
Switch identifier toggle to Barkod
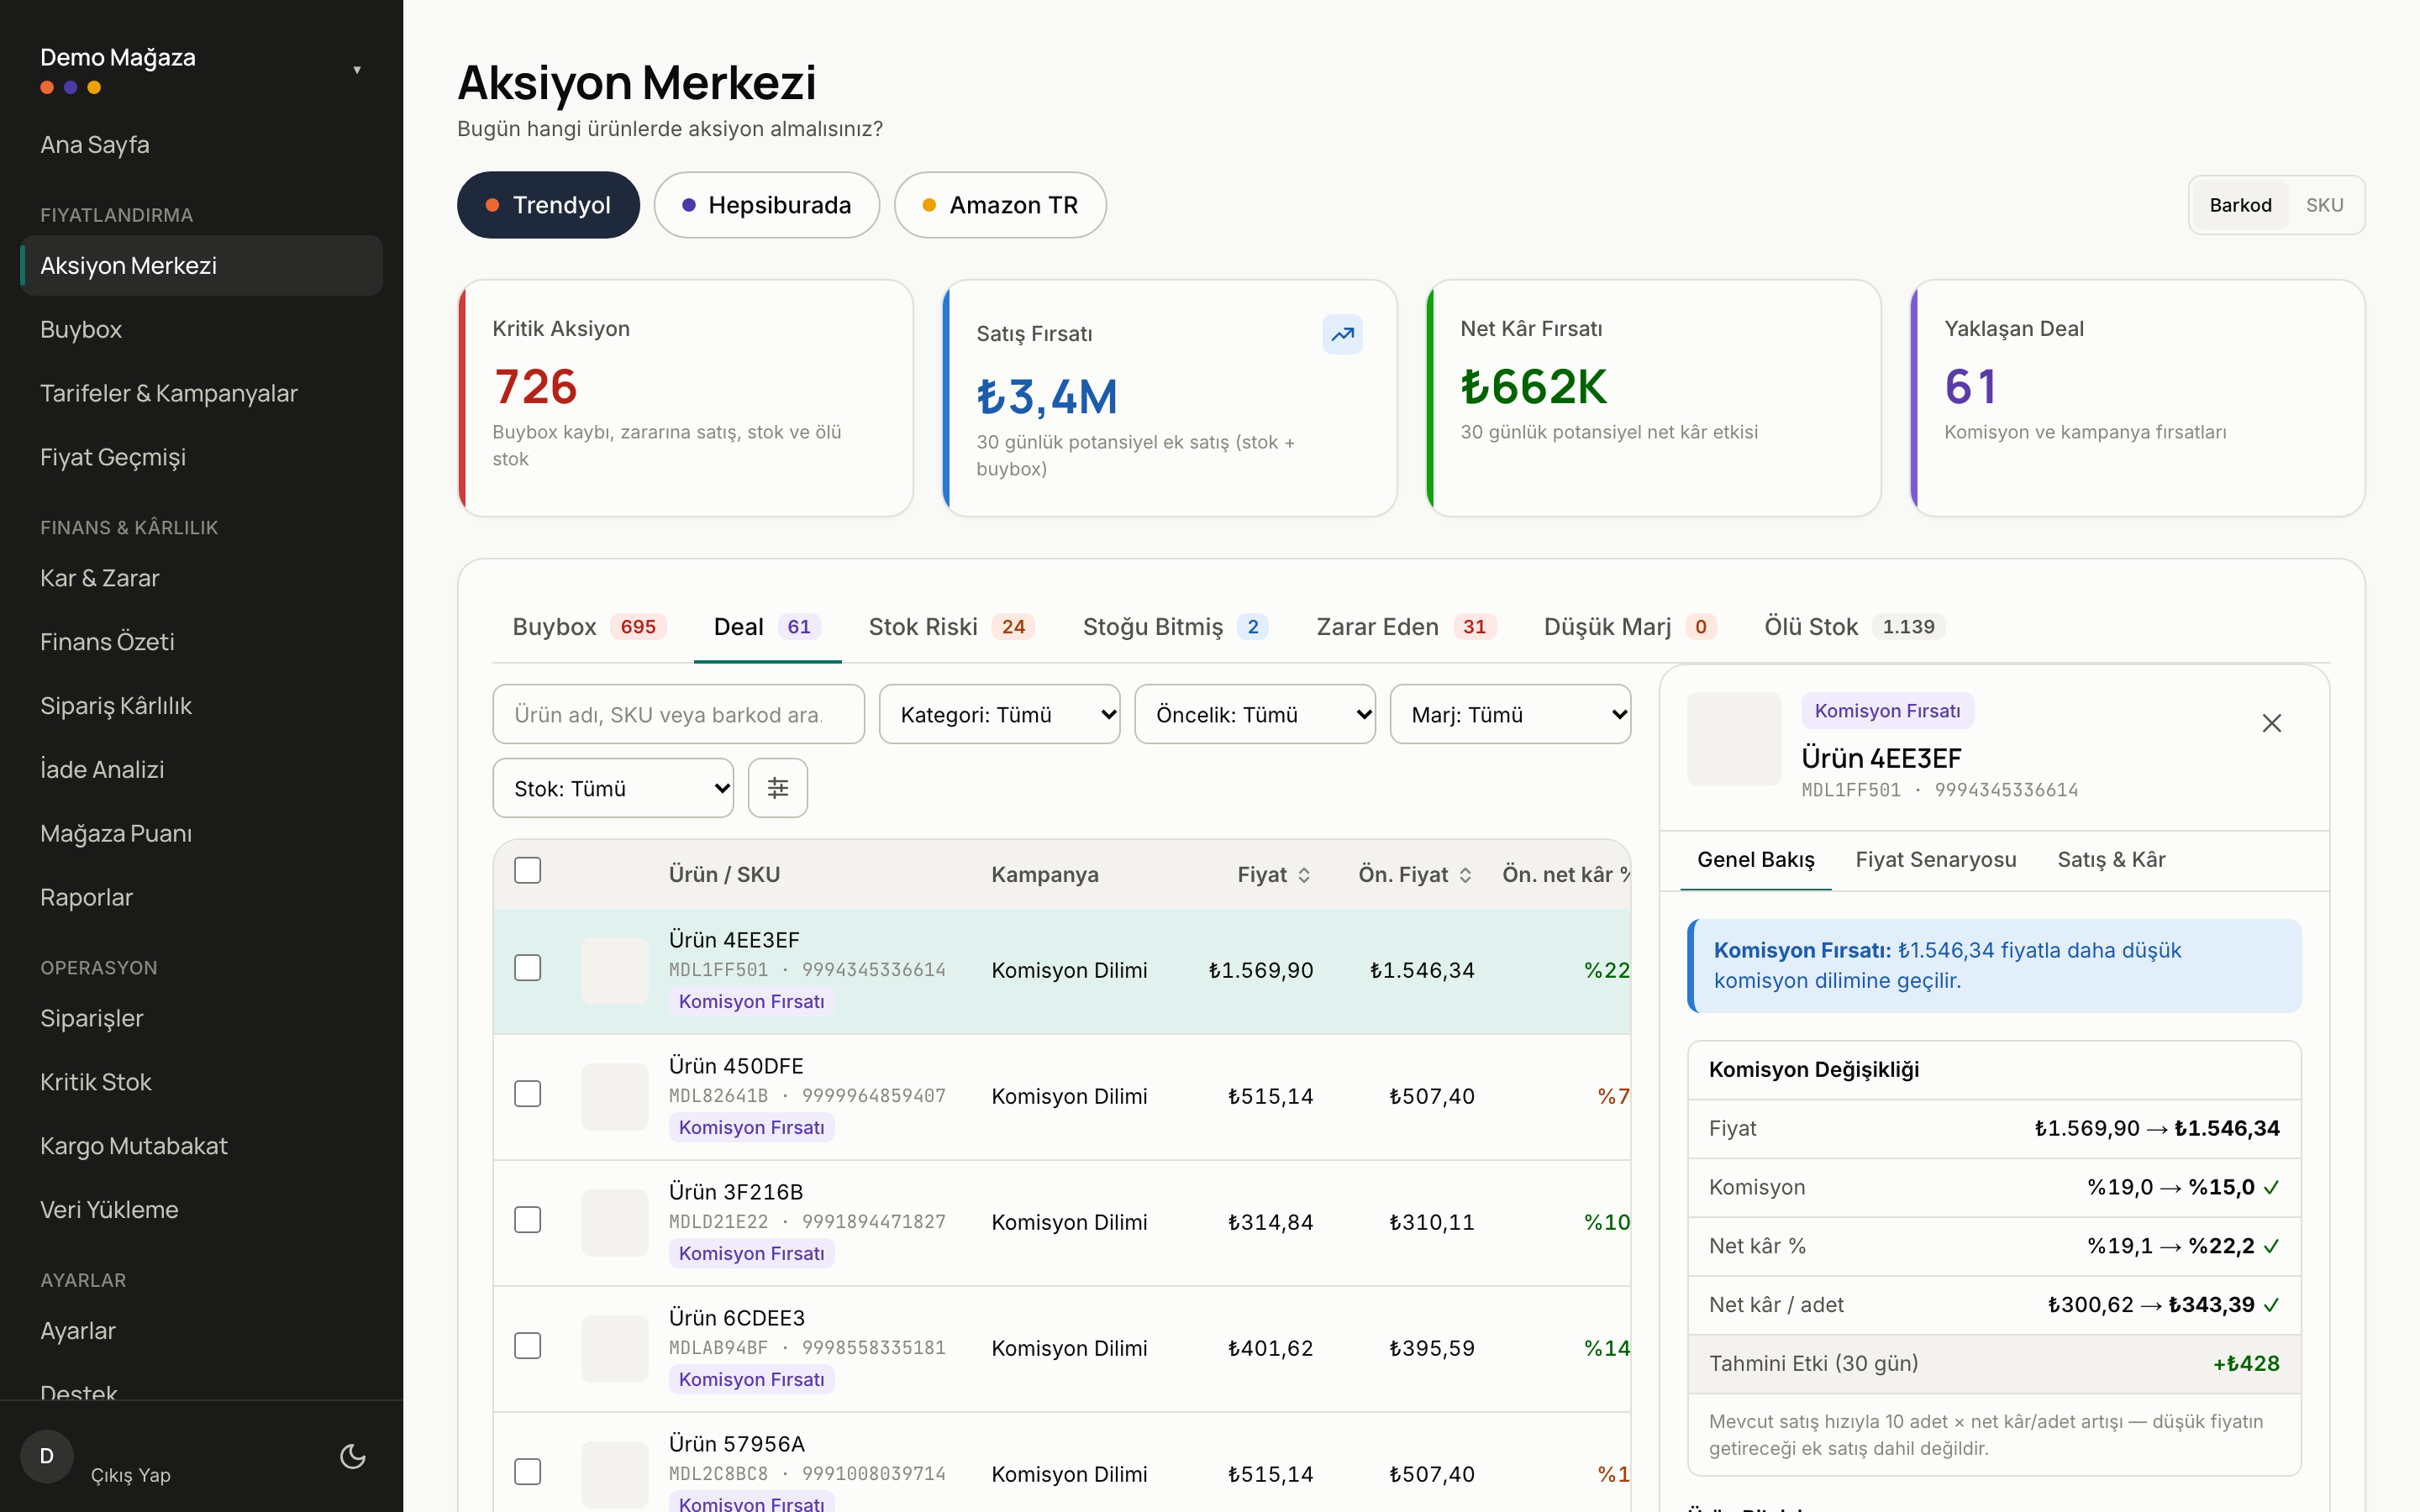pyautogui.click(x=2240, y=205)
